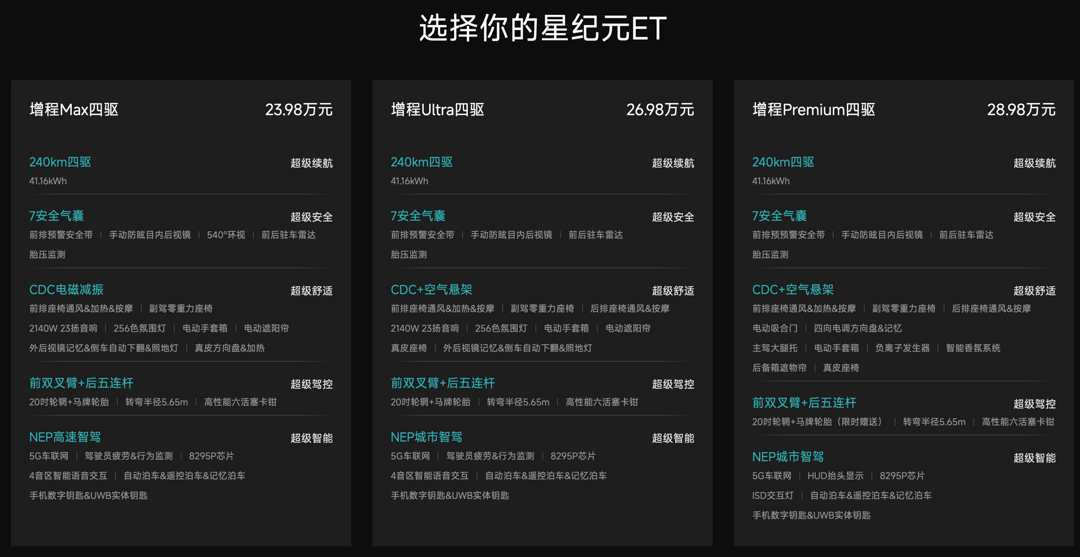Image resolution: width=1080 pixels, height=557 pixels.
Task: Click 自动泊车&遥控泊车&记忆泊车 in the Premium card
Action: pyautogui.click(x=871, y=496)
